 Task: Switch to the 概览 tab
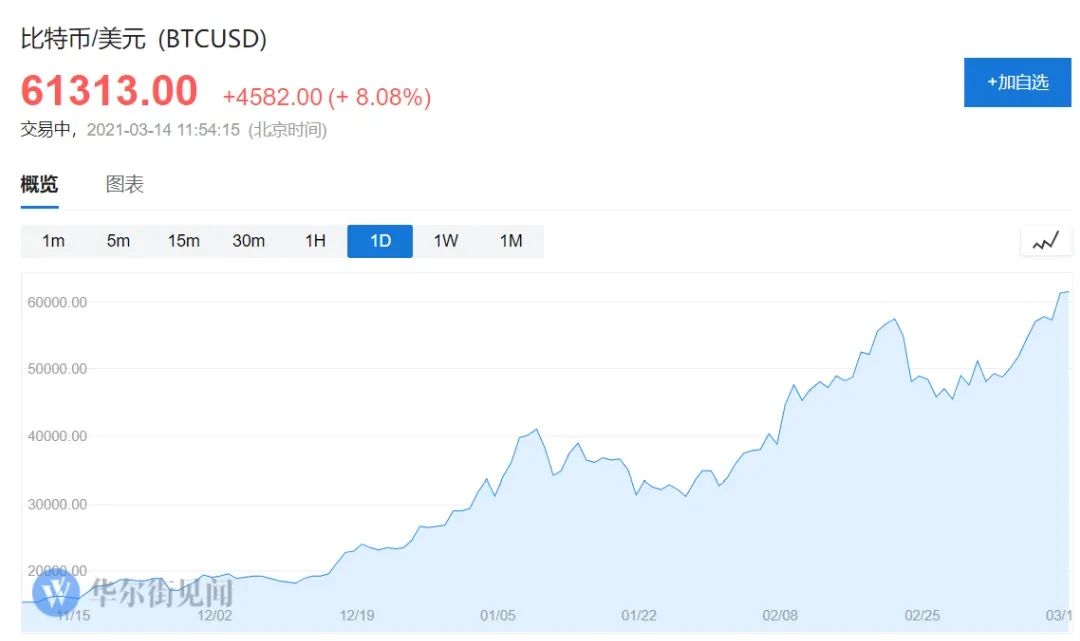coord(38,184)
